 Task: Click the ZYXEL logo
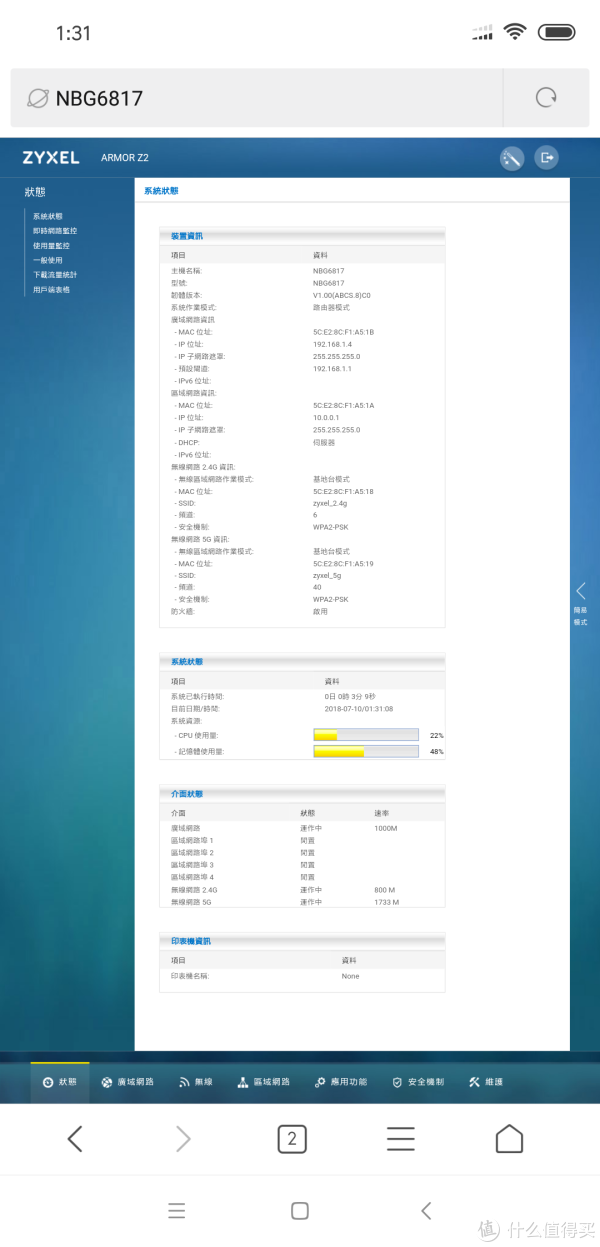coord(51,158)
